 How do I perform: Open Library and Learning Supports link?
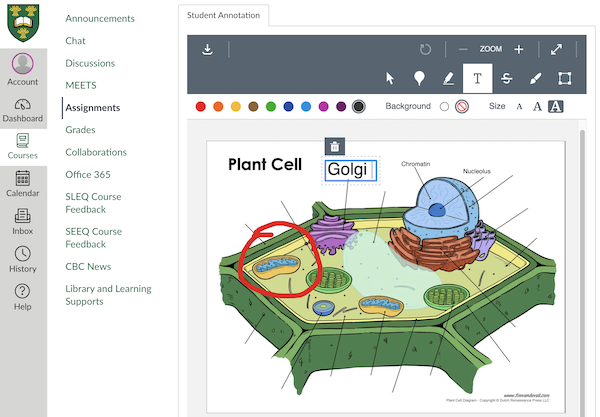pos(108,295)
